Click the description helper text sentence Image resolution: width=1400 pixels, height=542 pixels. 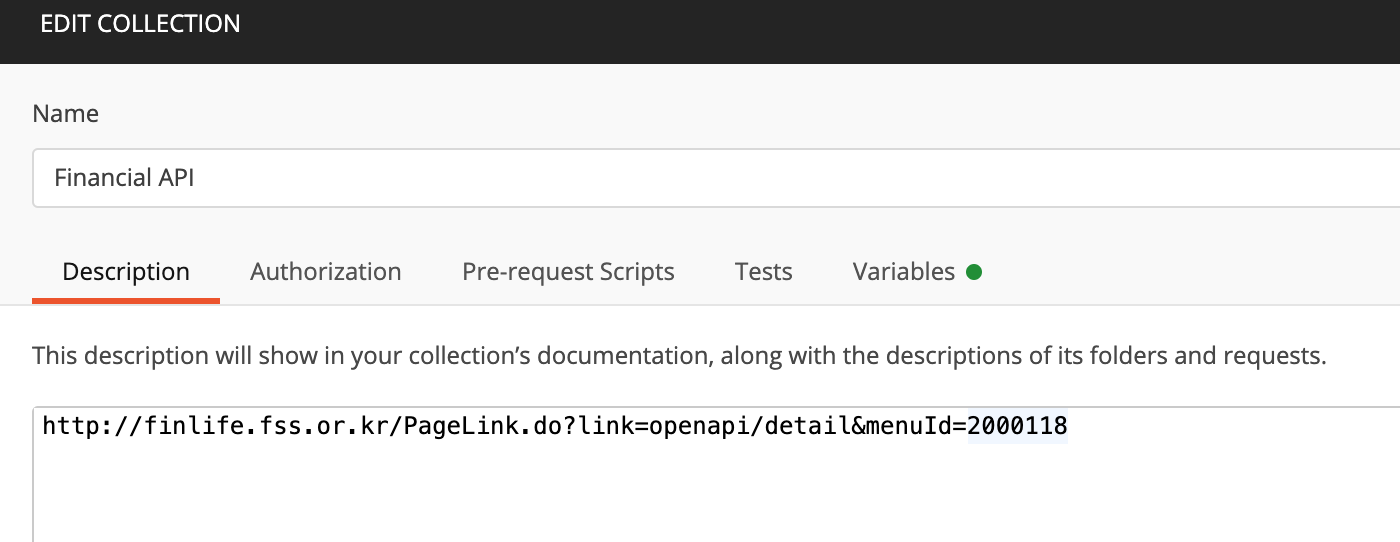click(x=680, y=355)
